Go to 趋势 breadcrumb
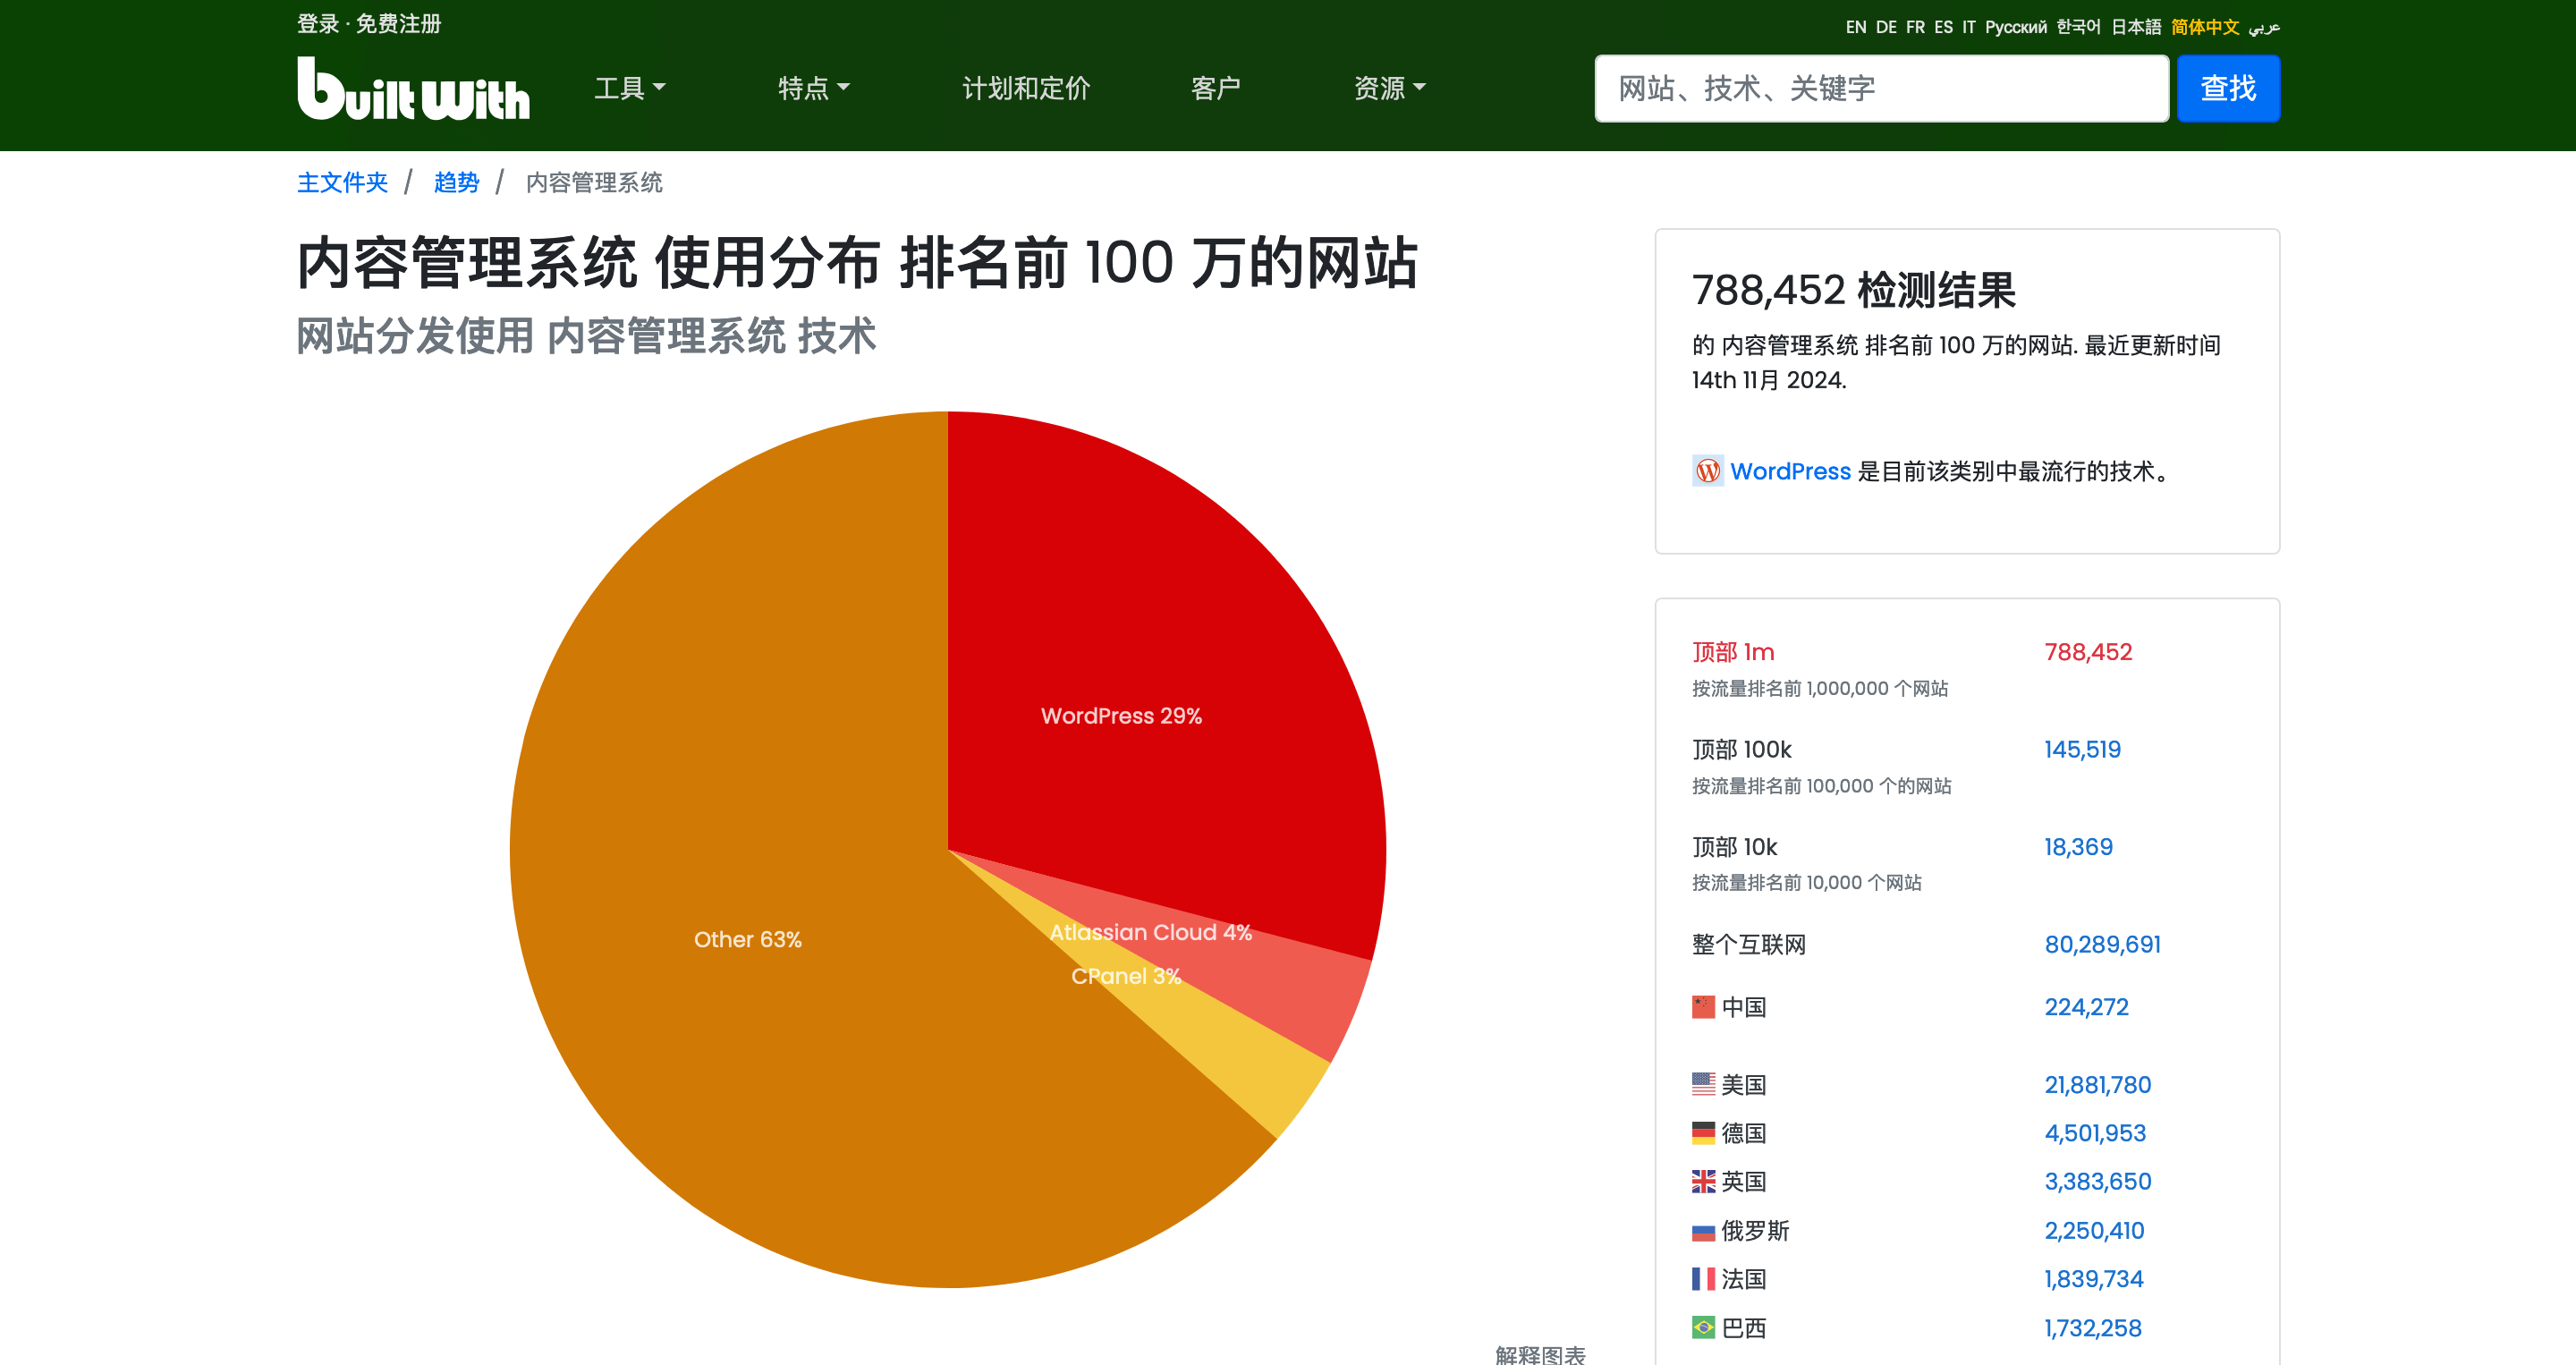 click(x=456, y=182)
